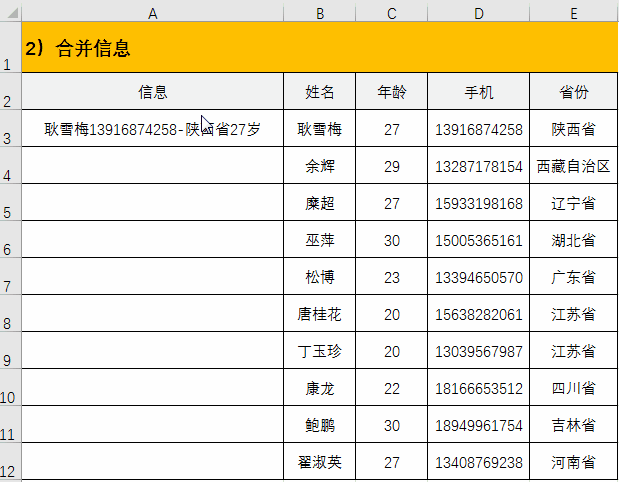Select province cell '广东省'
The image size is (619, 482).
pos(574,276)
